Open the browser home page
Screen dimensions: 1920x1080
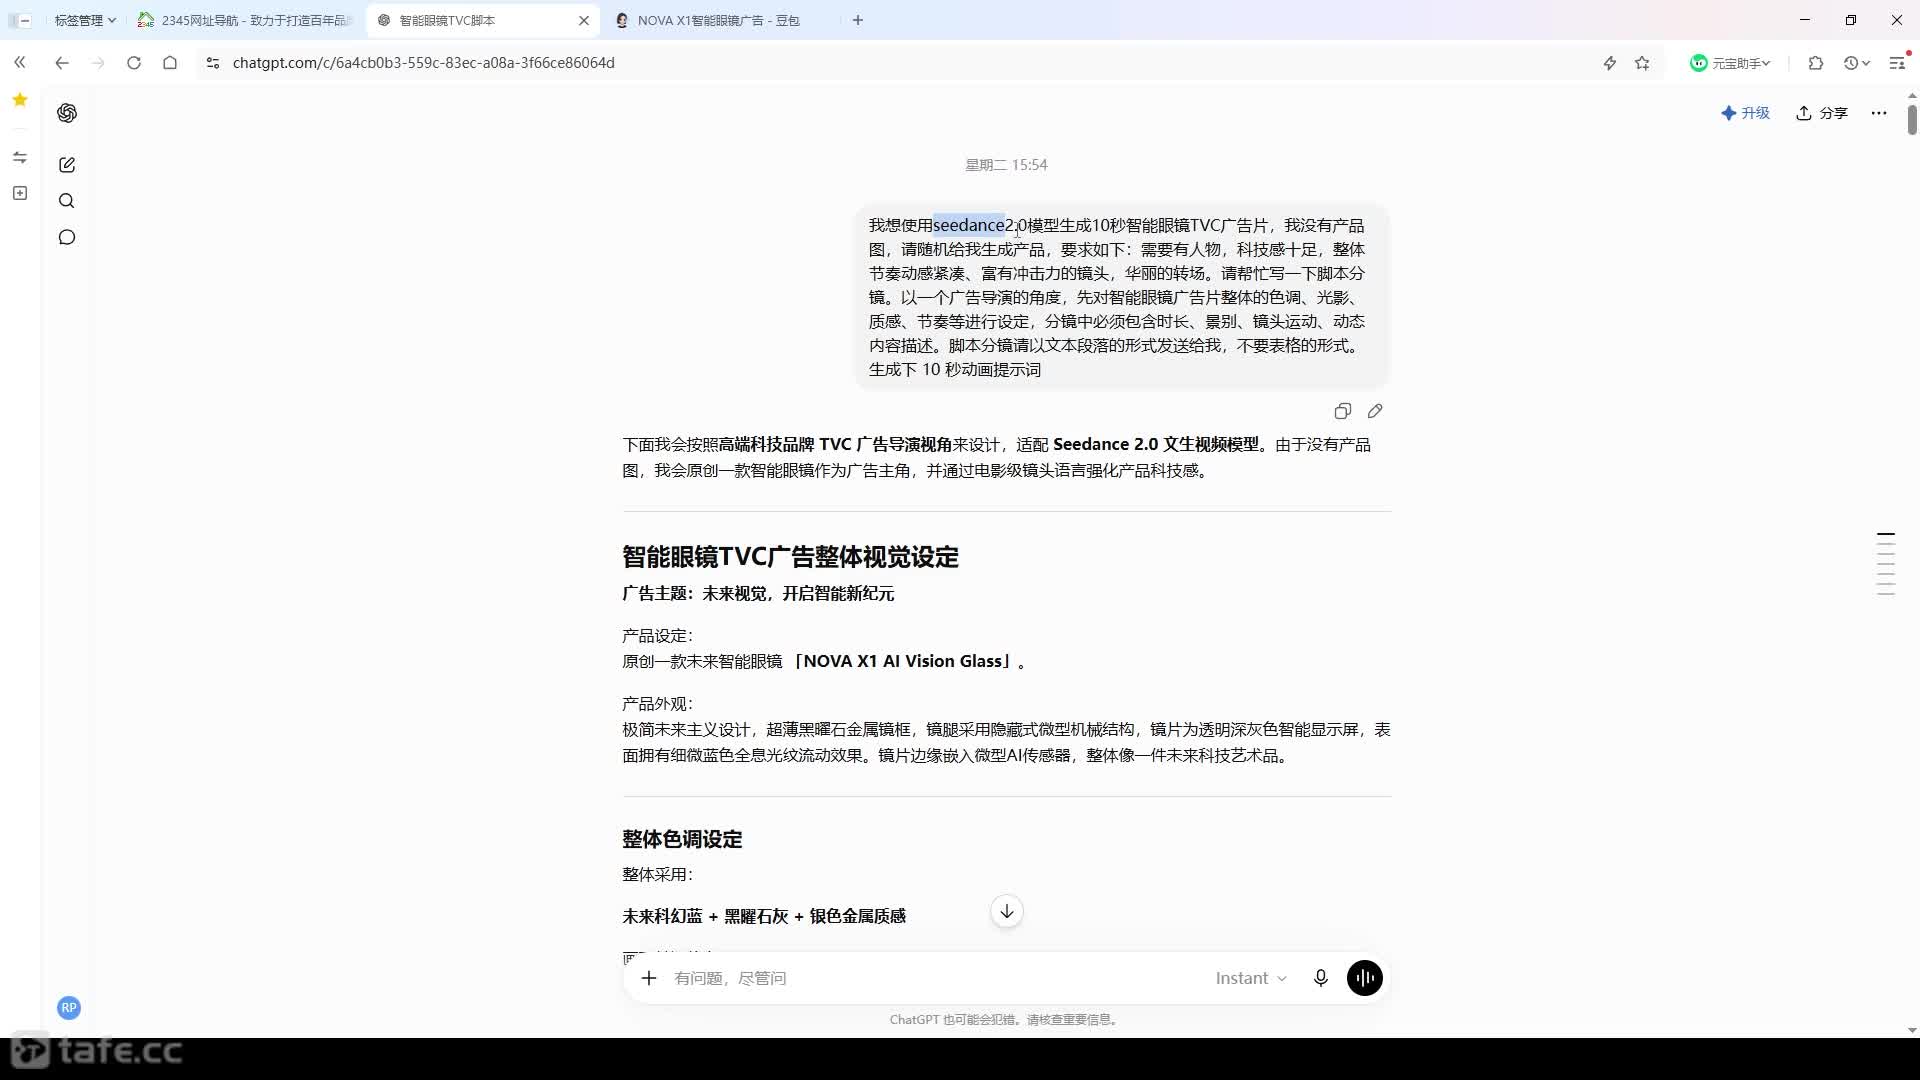(170, 63)
